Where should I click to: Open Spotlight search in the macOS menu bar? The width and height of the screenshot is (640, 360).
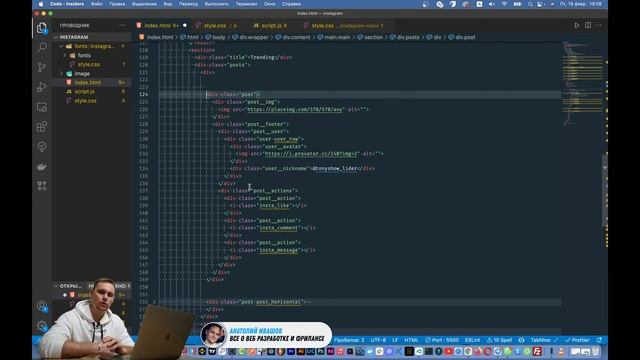(530, 4)
